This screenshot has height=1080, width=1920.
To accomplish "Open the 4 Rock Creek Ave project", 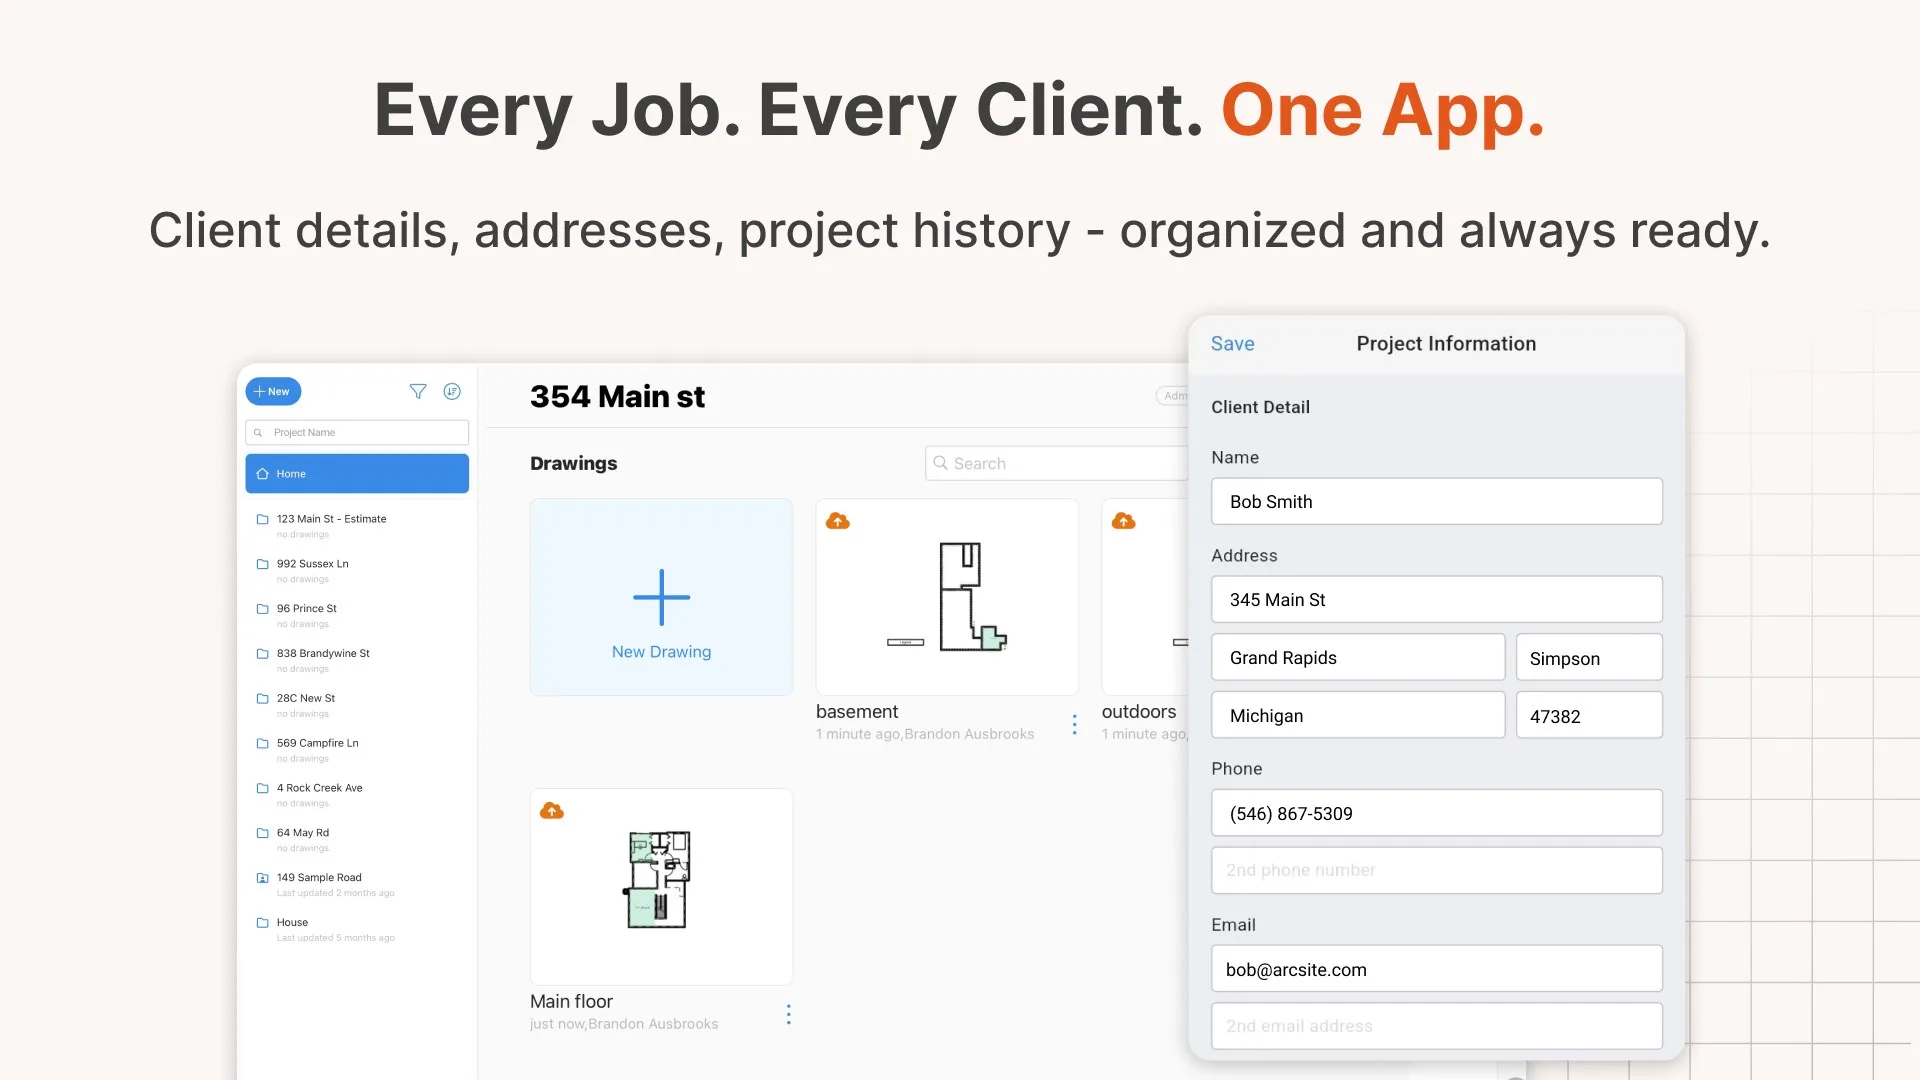I will 357,795.
